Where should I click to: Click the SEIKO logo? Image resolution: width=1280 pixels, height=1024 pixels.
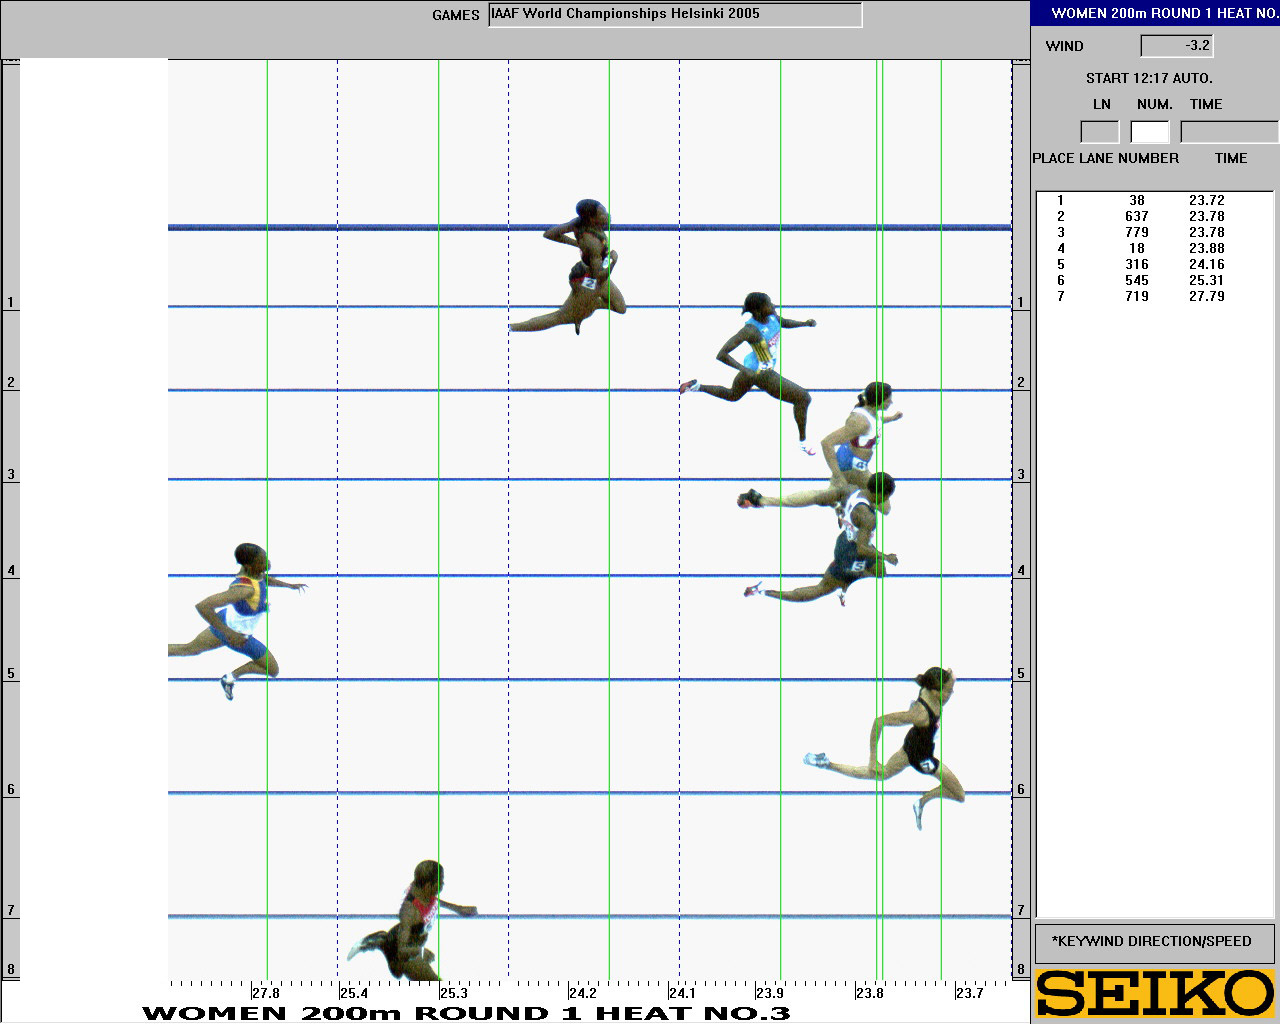[x=1155, y=994]
